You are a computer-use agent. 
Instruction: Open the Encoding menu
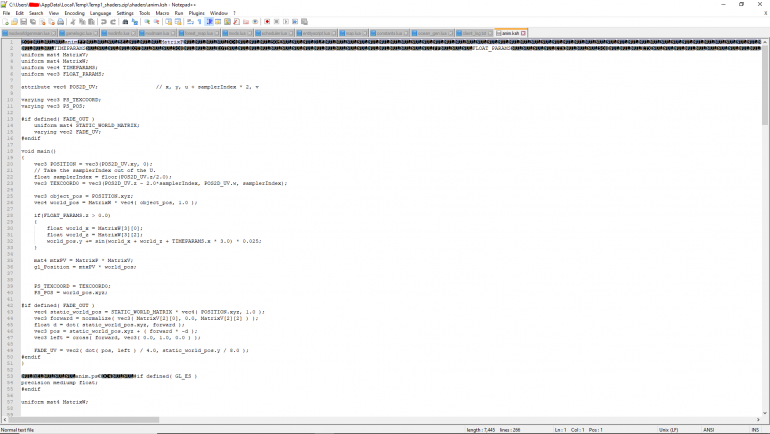(74, 13)
